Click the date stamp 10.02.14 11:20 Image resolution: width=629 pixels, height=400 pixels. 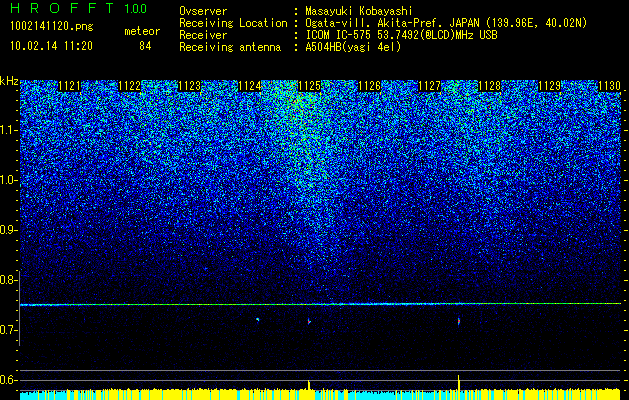(x=51, y=46)
